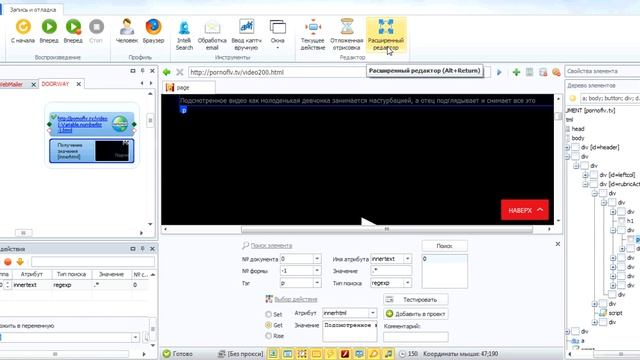
Task: Click the yellow bulb icon in element tree
Action: tap(572, 98)
